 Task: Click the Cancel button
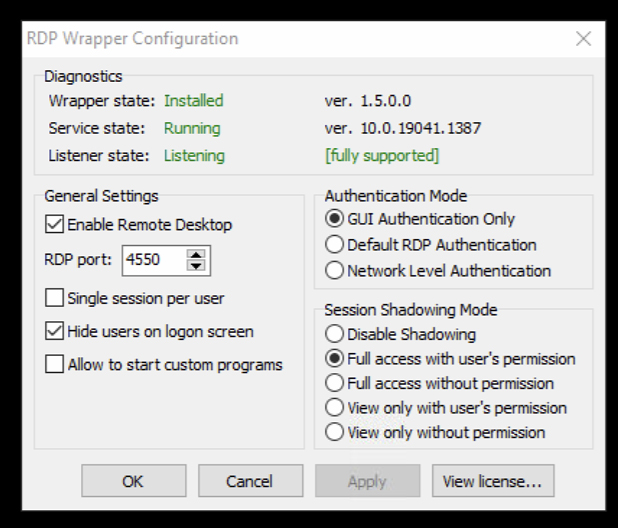[250, 481]
